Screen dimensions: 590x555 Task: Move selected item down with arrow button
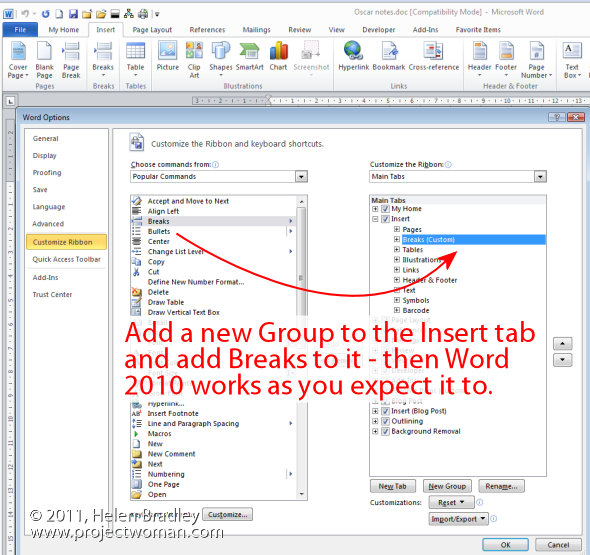pos(563,360)
